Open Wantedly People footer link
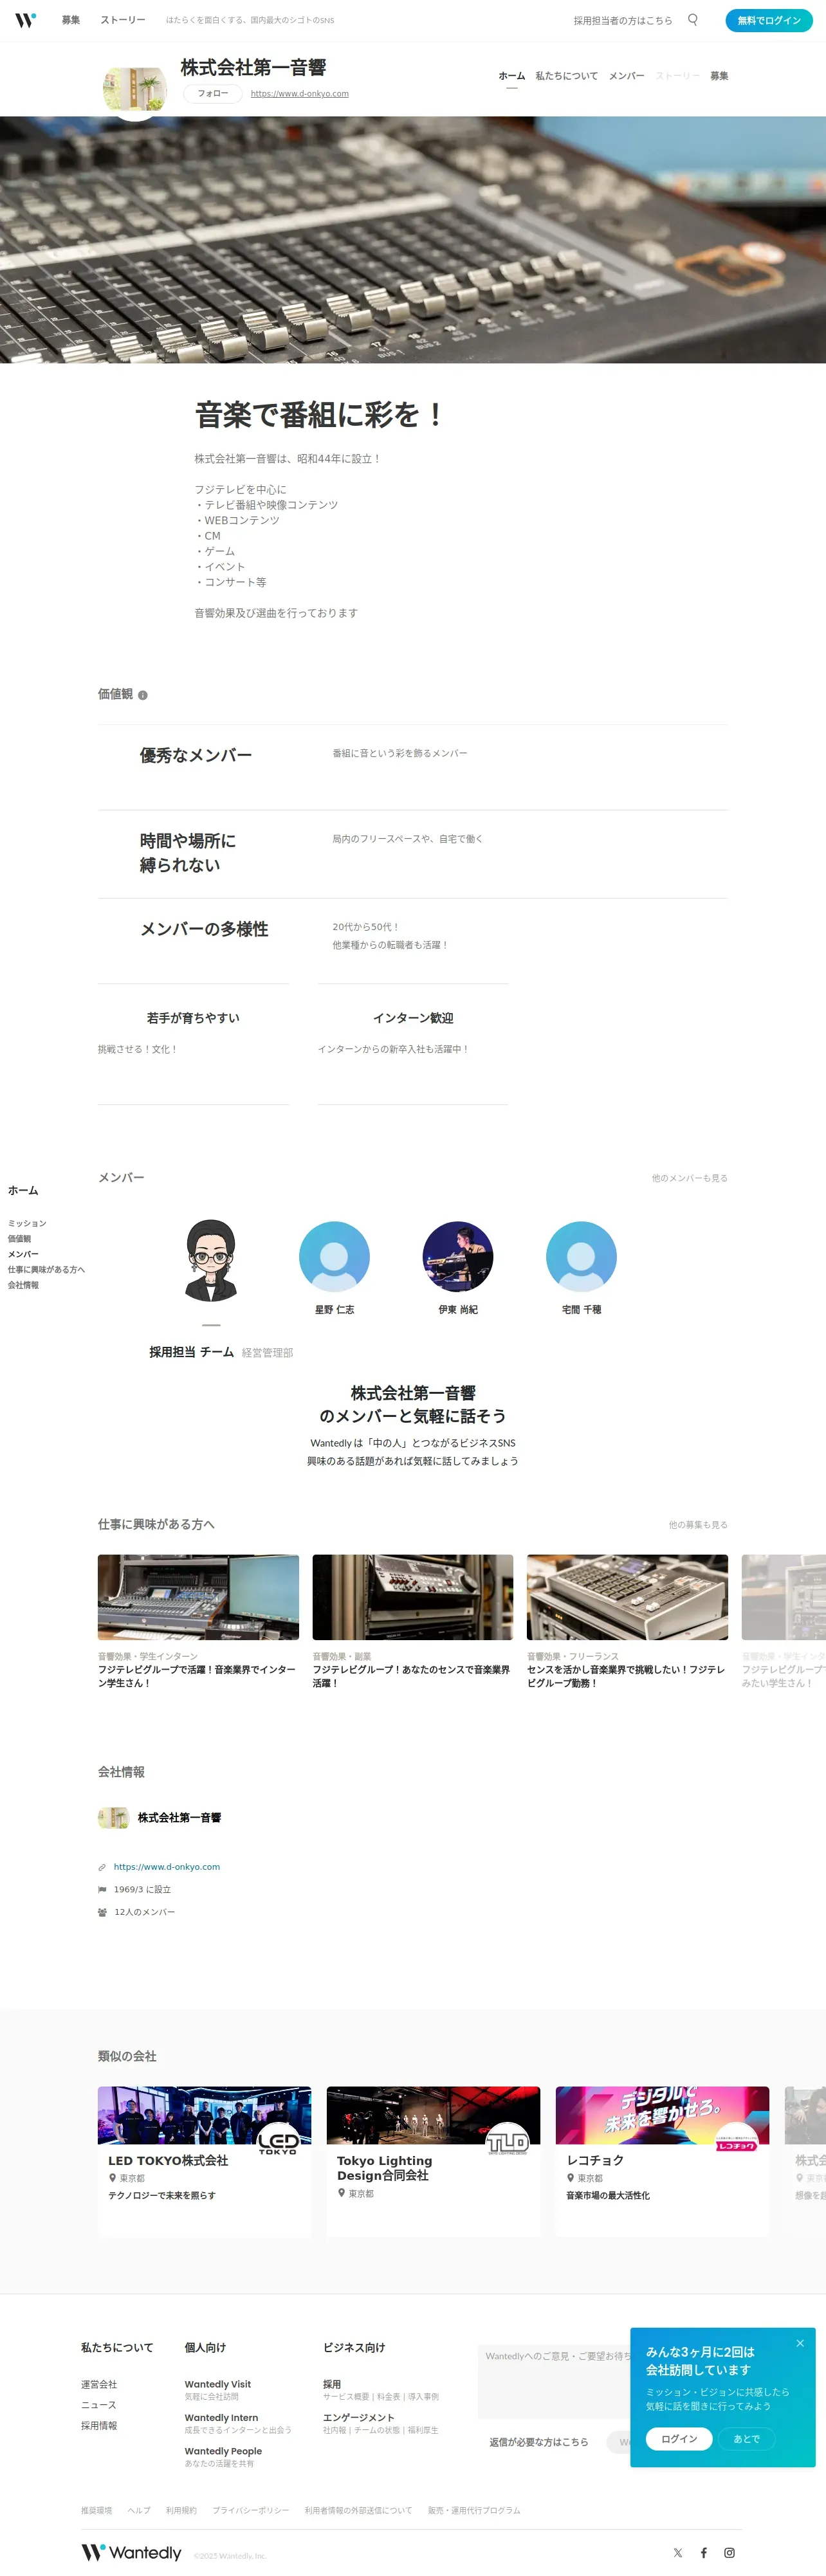Viewport: 826px width, 2576px height. (223, 2452)
